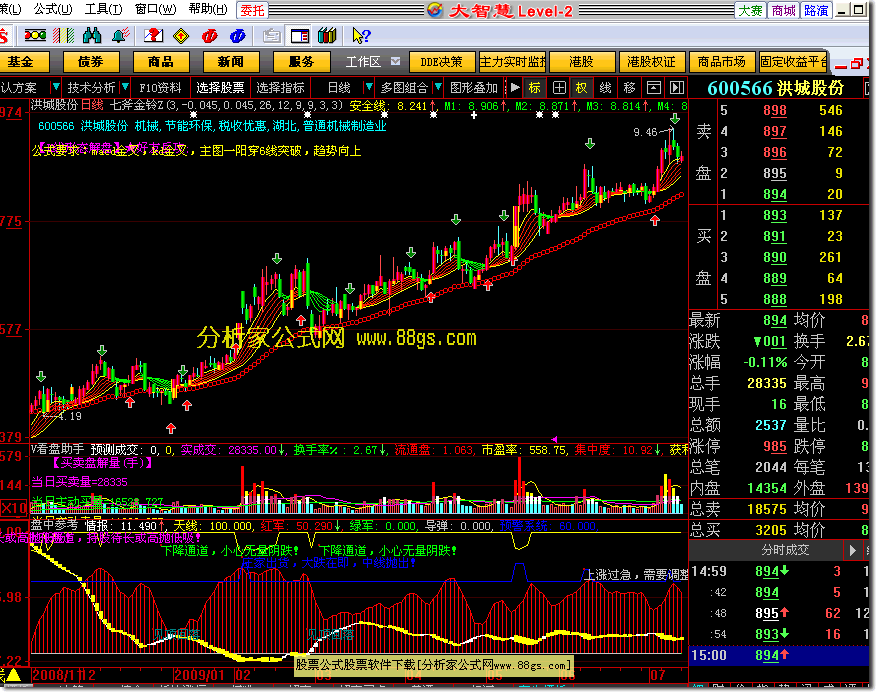
Task: Click the 商品 button
Action: [x=161, y=62]
